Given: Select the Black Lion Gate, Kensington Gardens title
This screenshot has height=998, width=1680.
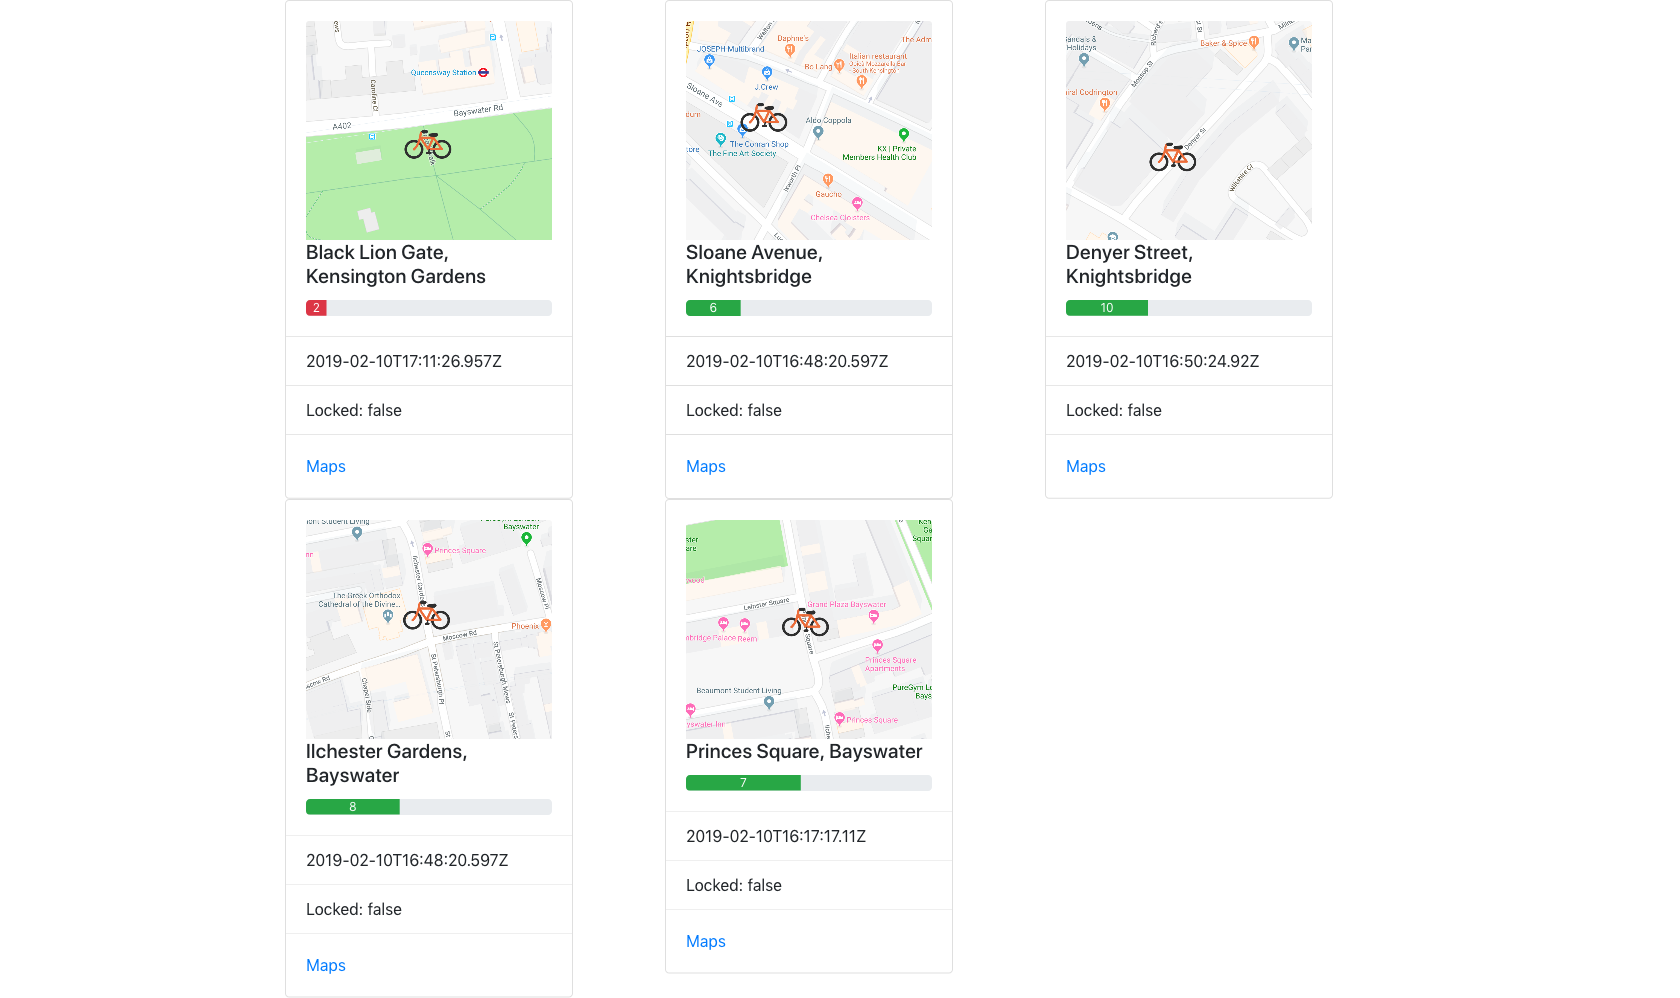Looking at the screenshot, I should pyautogui.click(x=396, y=265).
